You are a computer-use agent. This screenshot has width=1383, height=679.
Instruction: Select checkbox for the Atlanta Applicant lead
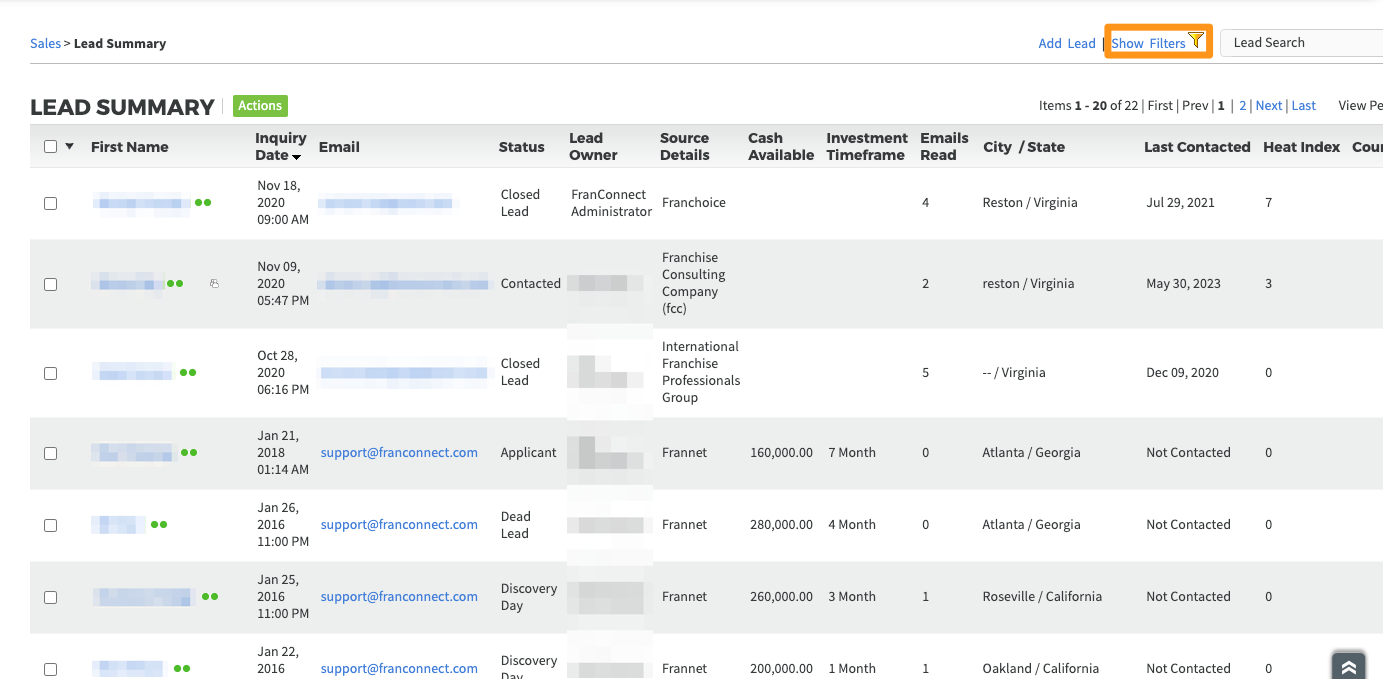pos(51,453)
